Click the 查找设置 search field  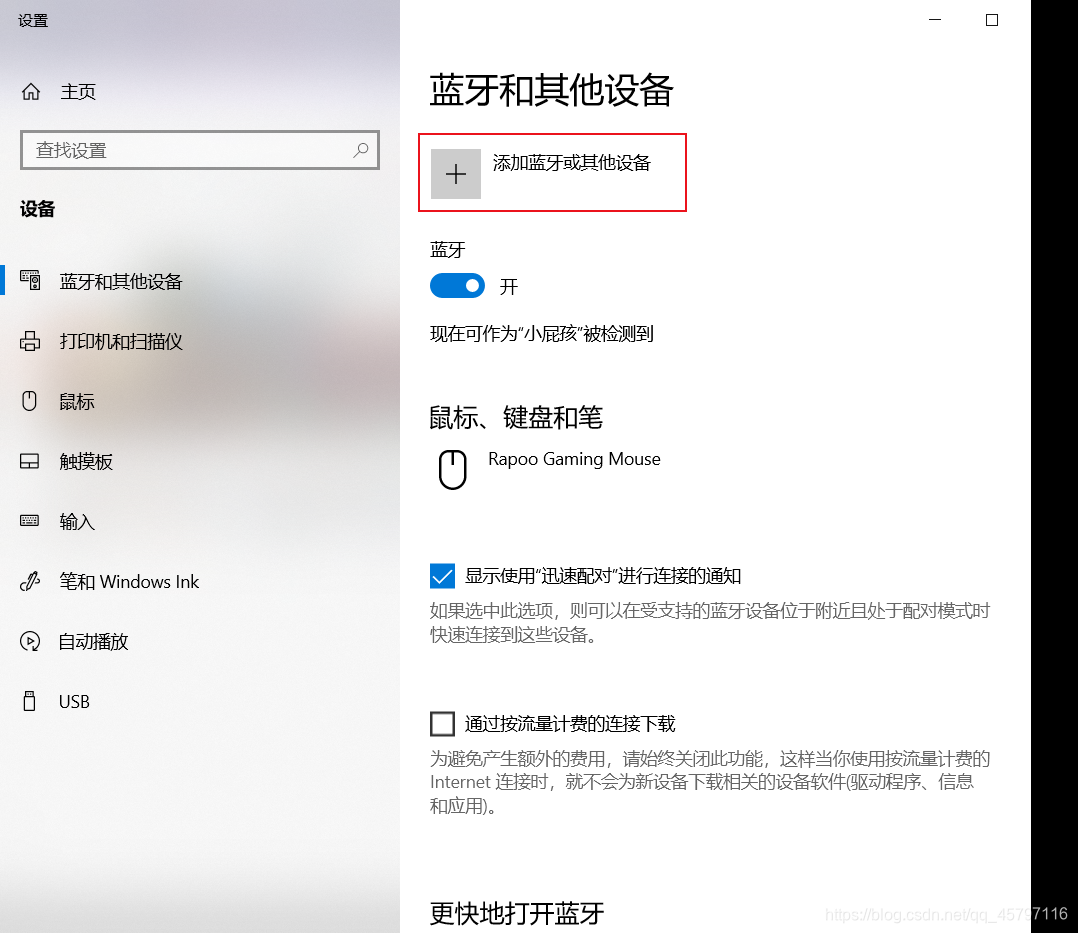[x=200, y=150]
